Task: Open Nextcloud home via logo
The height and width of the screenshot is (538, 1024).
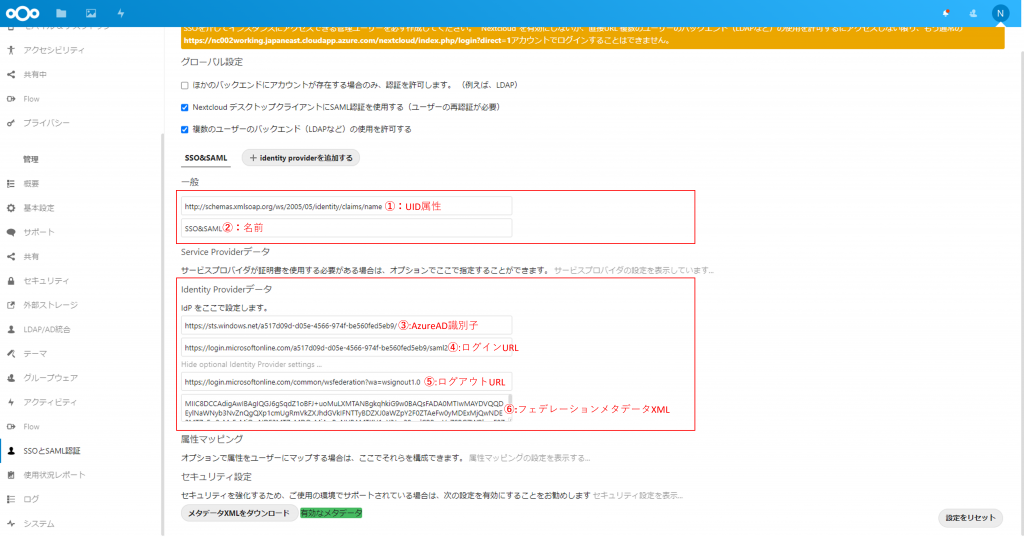Action: click(22, 13)
